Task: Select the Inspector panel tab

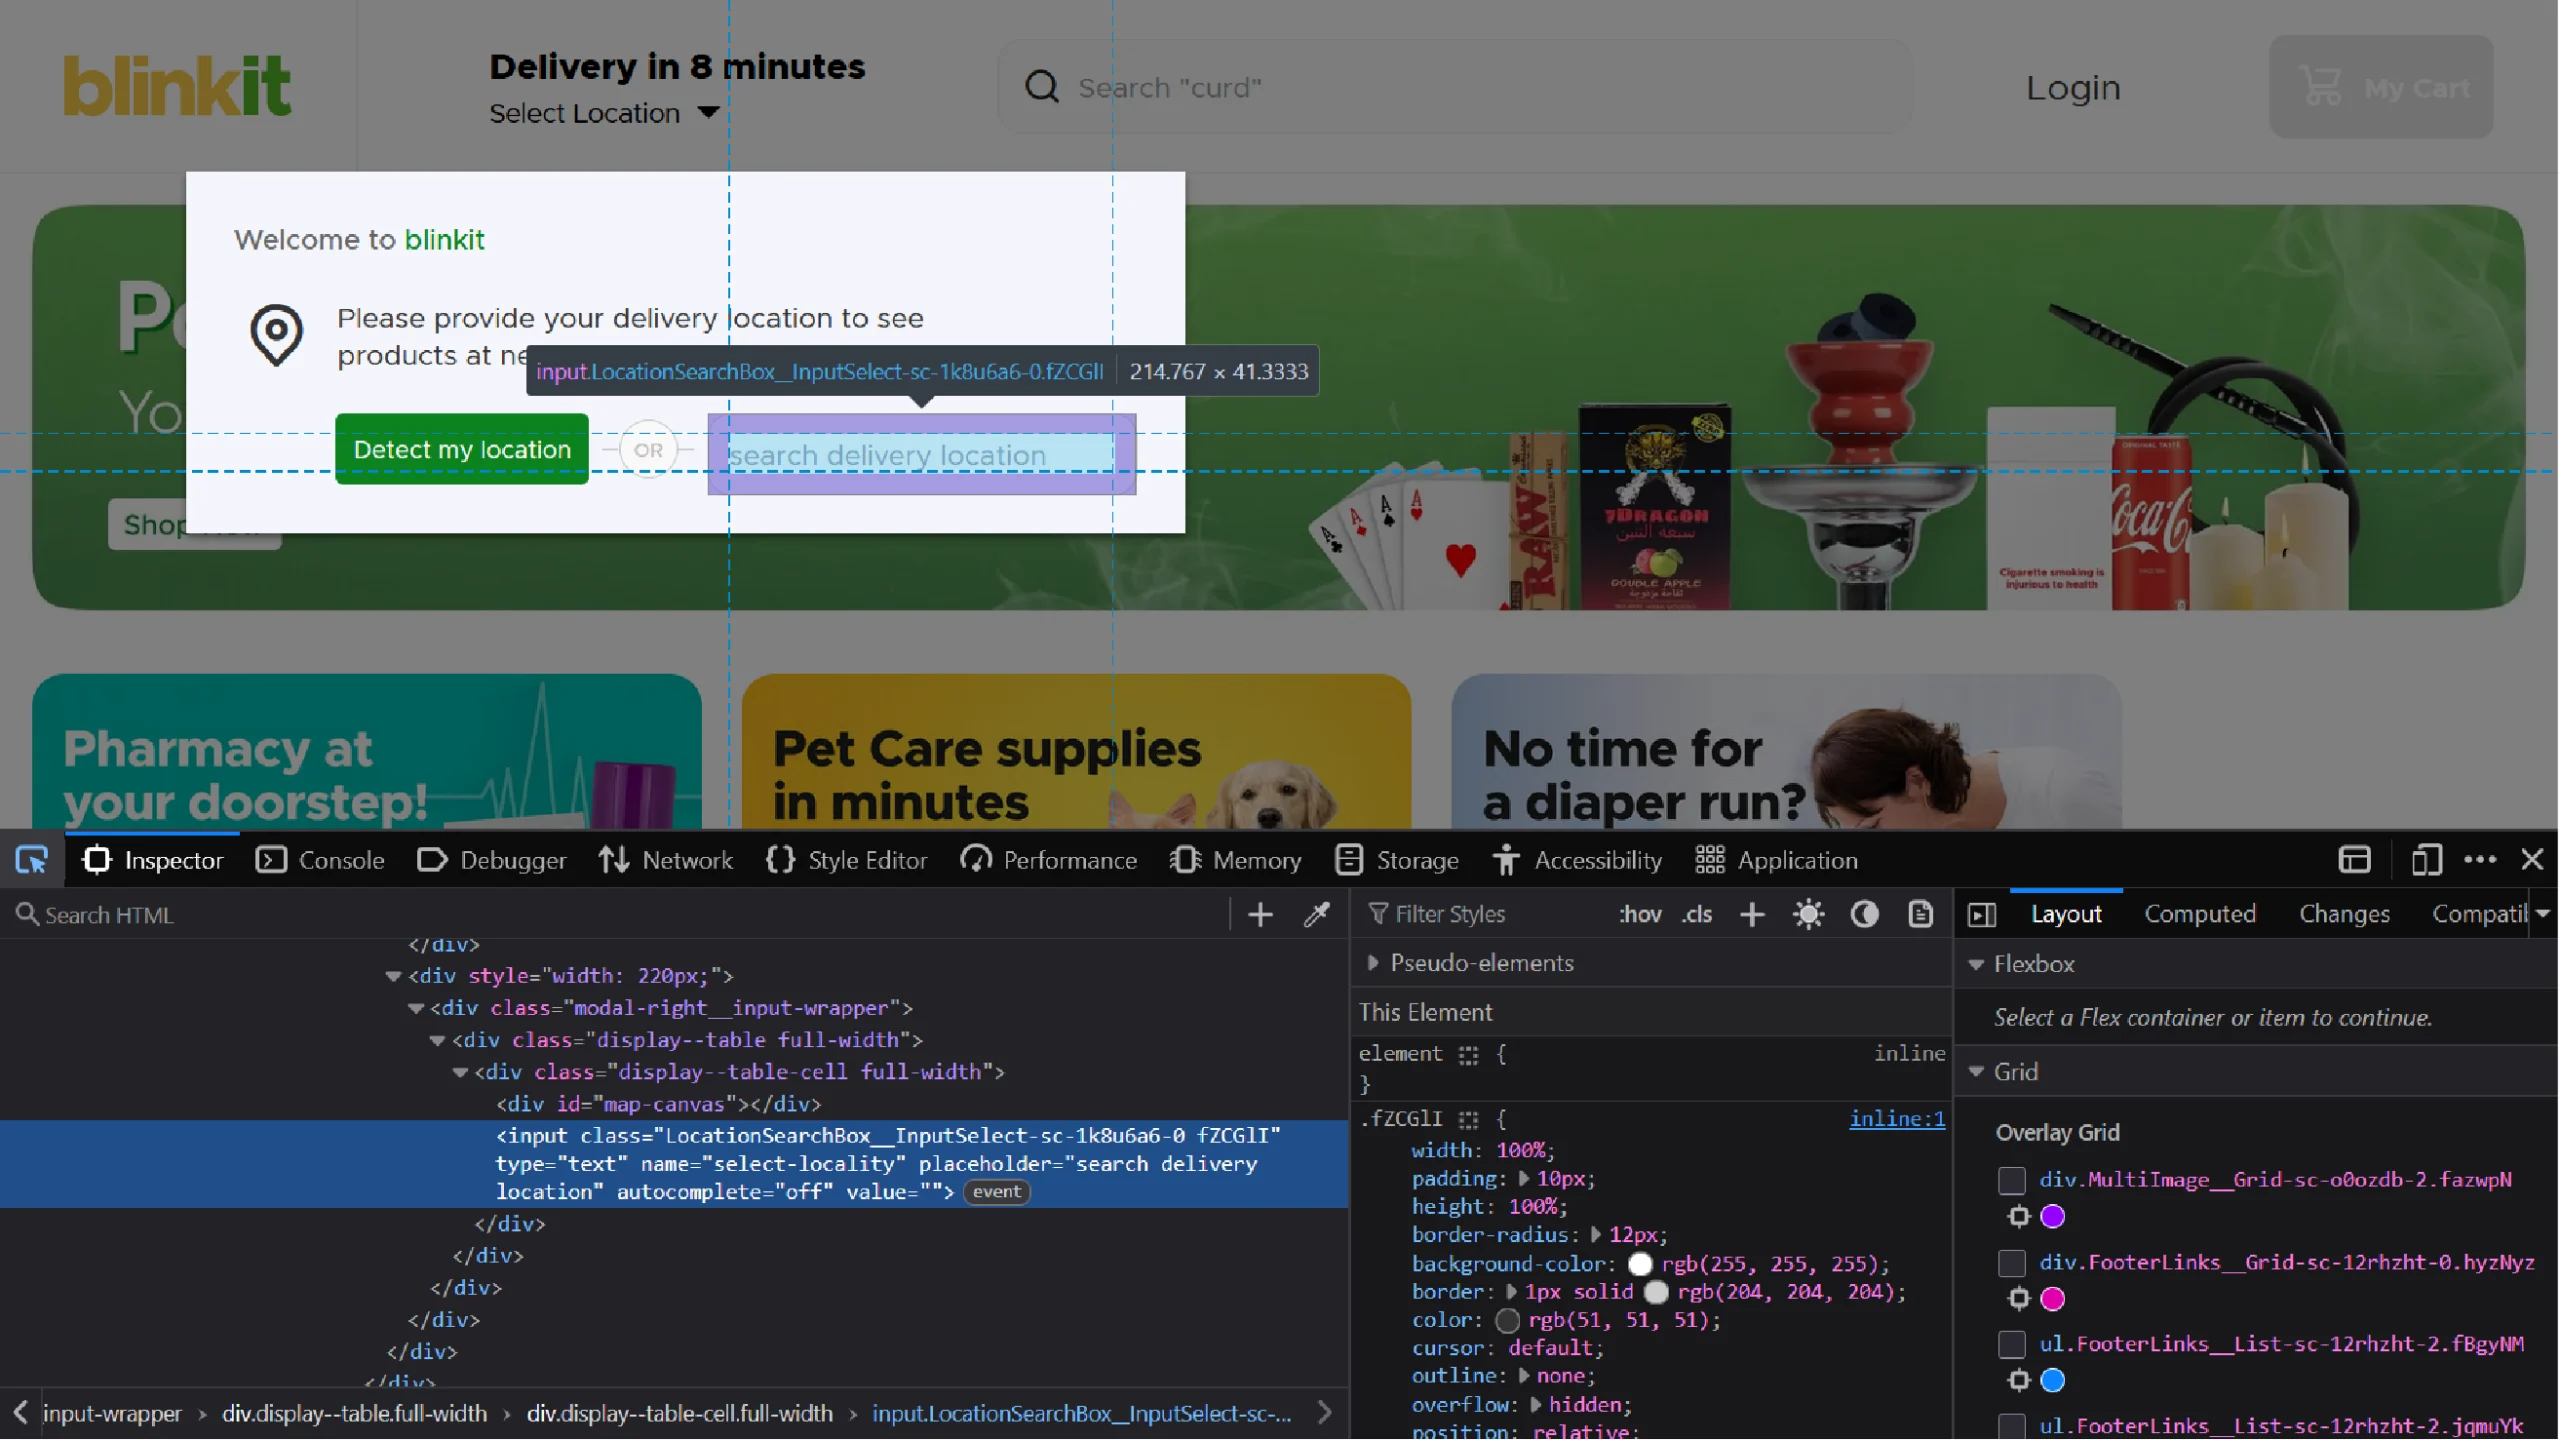Action: tap(153, 861)
